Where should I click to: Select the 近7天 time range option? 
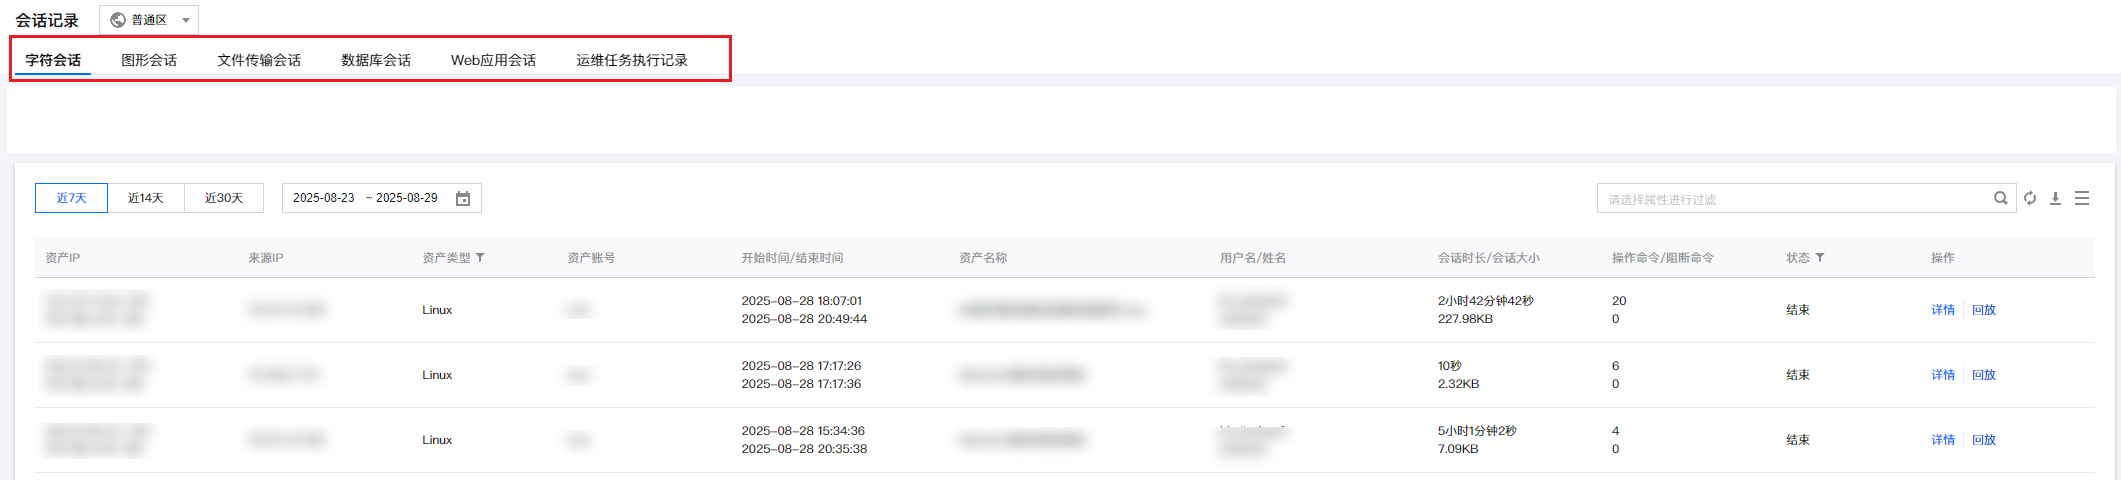click(71, 198)
